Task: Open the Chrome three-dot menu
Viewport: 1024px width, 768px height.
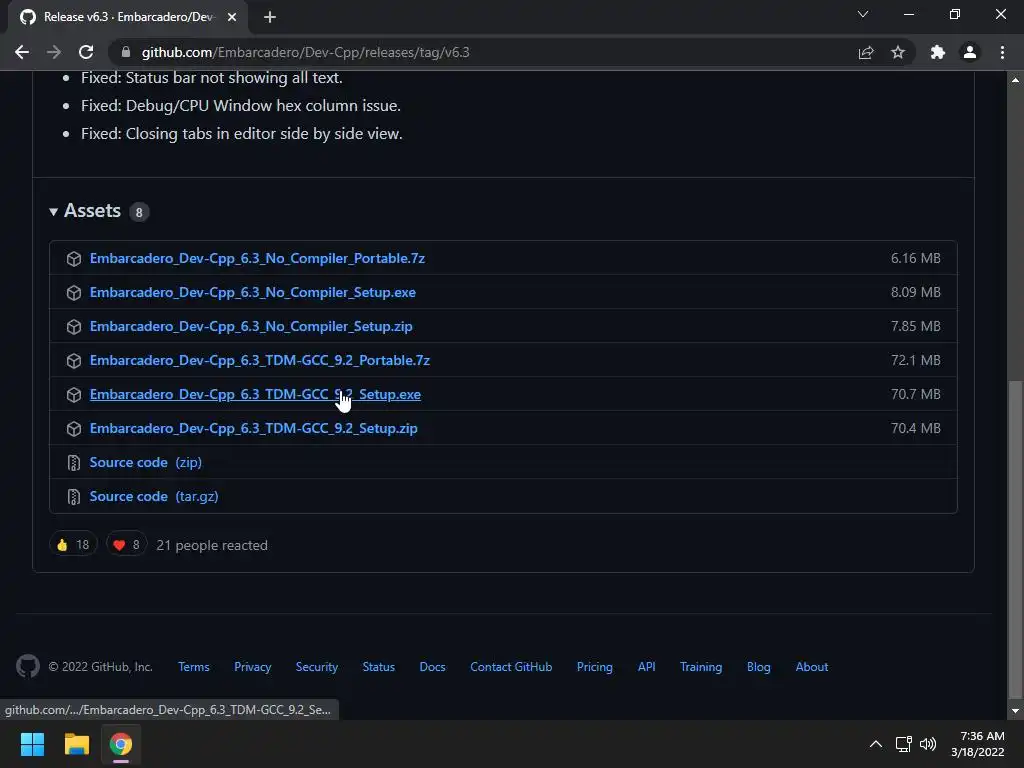Action: tap(1002, 52)
